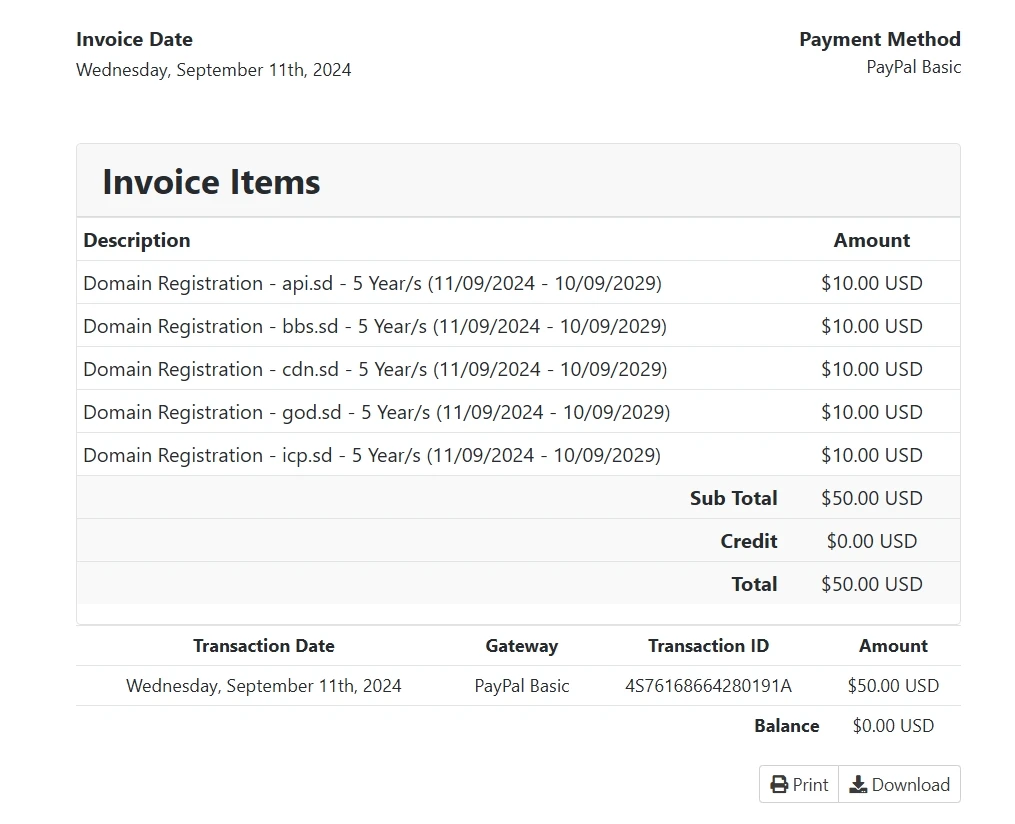Click the Transaction Date column header
This screenshot has width=1015, height=824.
[x=263, y=646]
